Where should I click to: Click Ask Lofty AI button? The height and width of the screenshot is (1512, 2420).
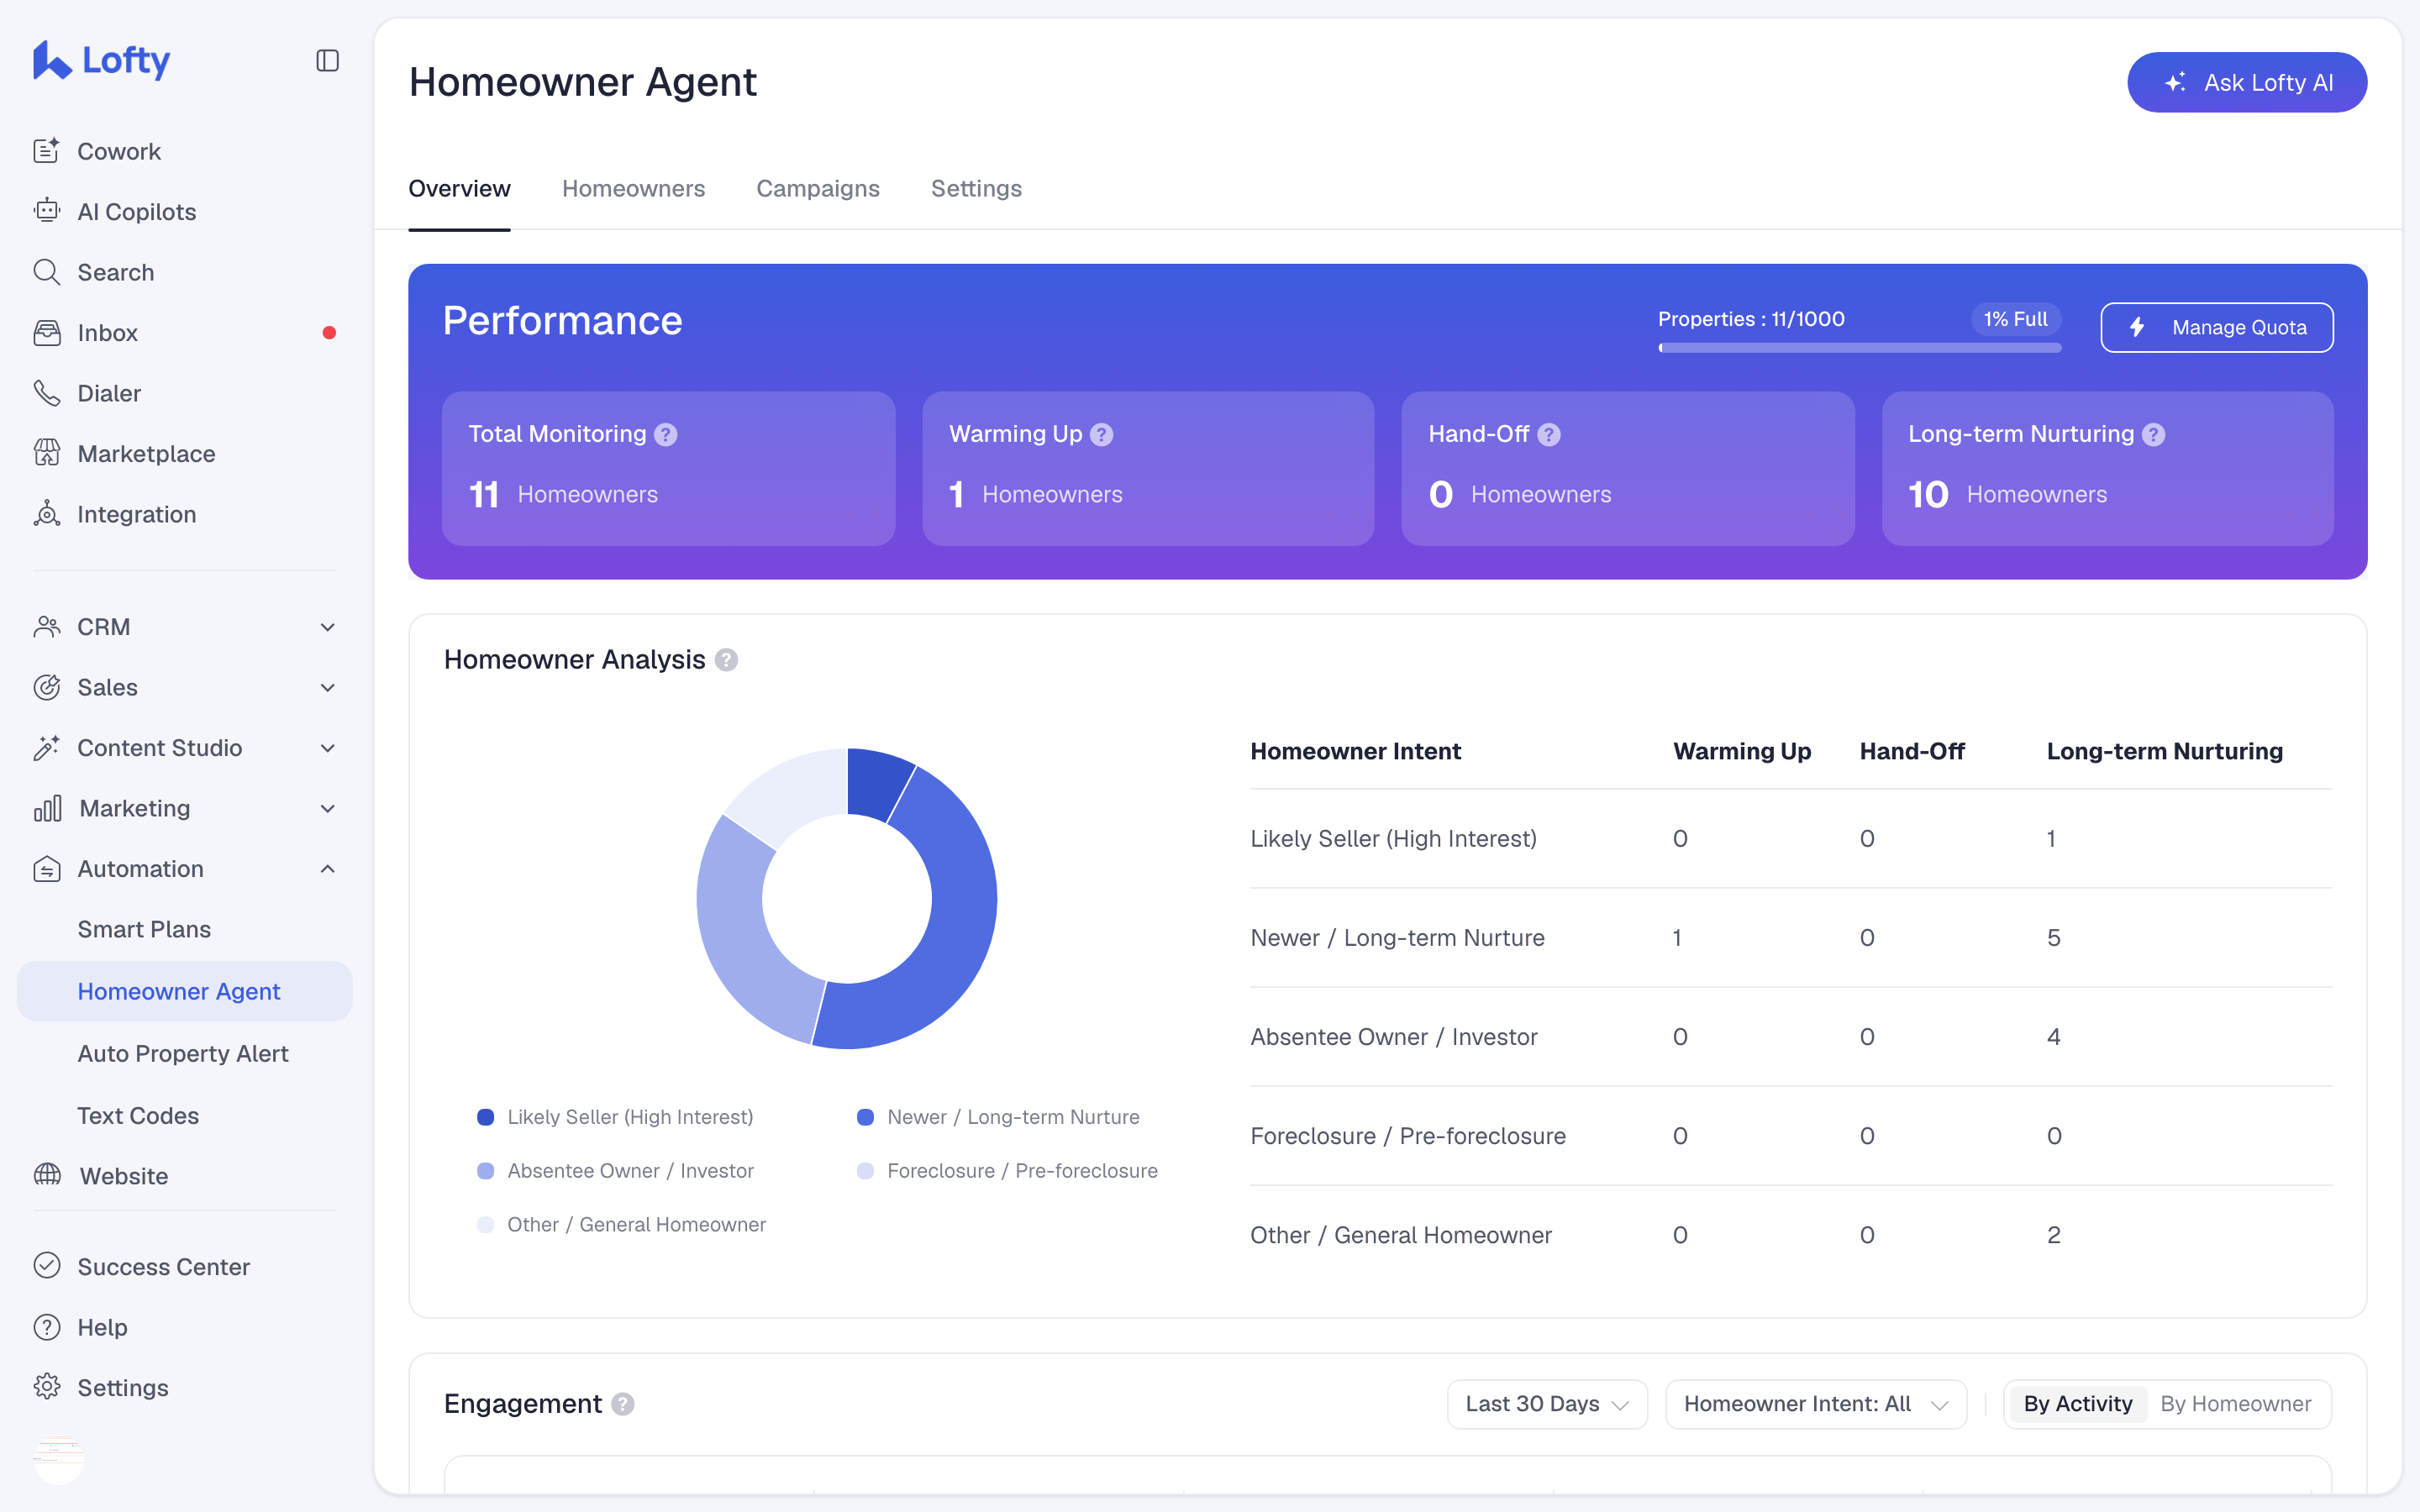(x=2246, y=82)
